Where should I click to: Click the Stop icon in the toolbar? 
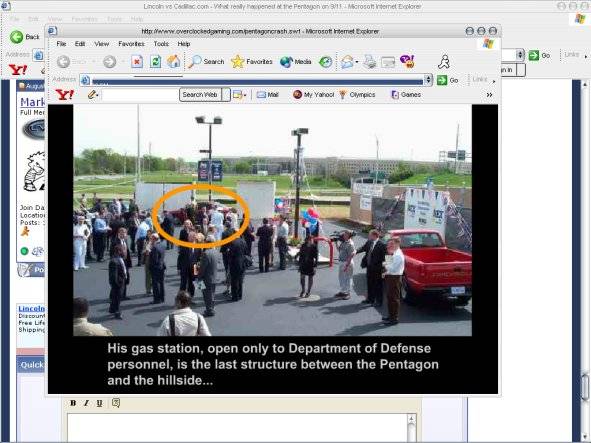pyautogui.click(x=137, y=61)
